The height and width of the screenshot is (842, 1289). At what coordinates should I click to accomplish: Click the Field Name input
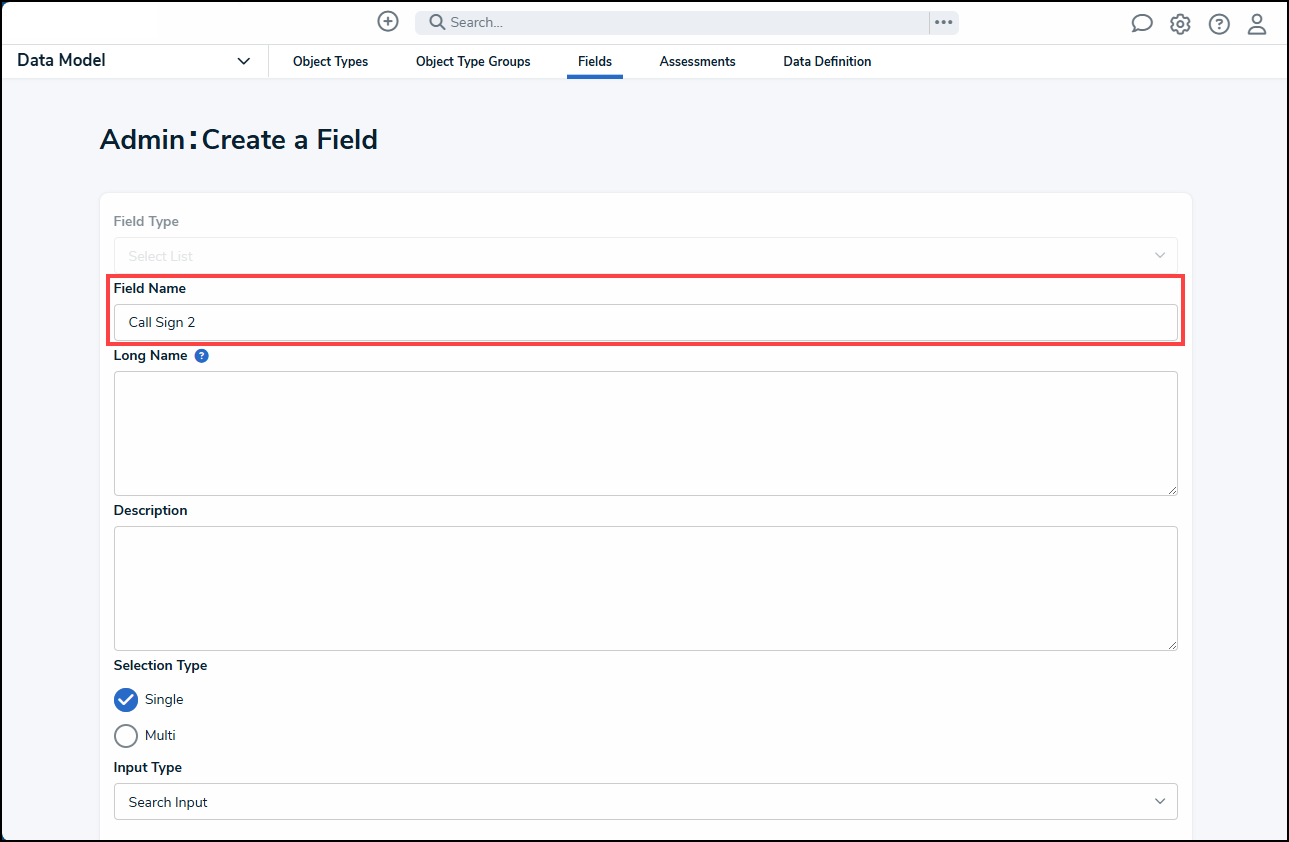646,322
